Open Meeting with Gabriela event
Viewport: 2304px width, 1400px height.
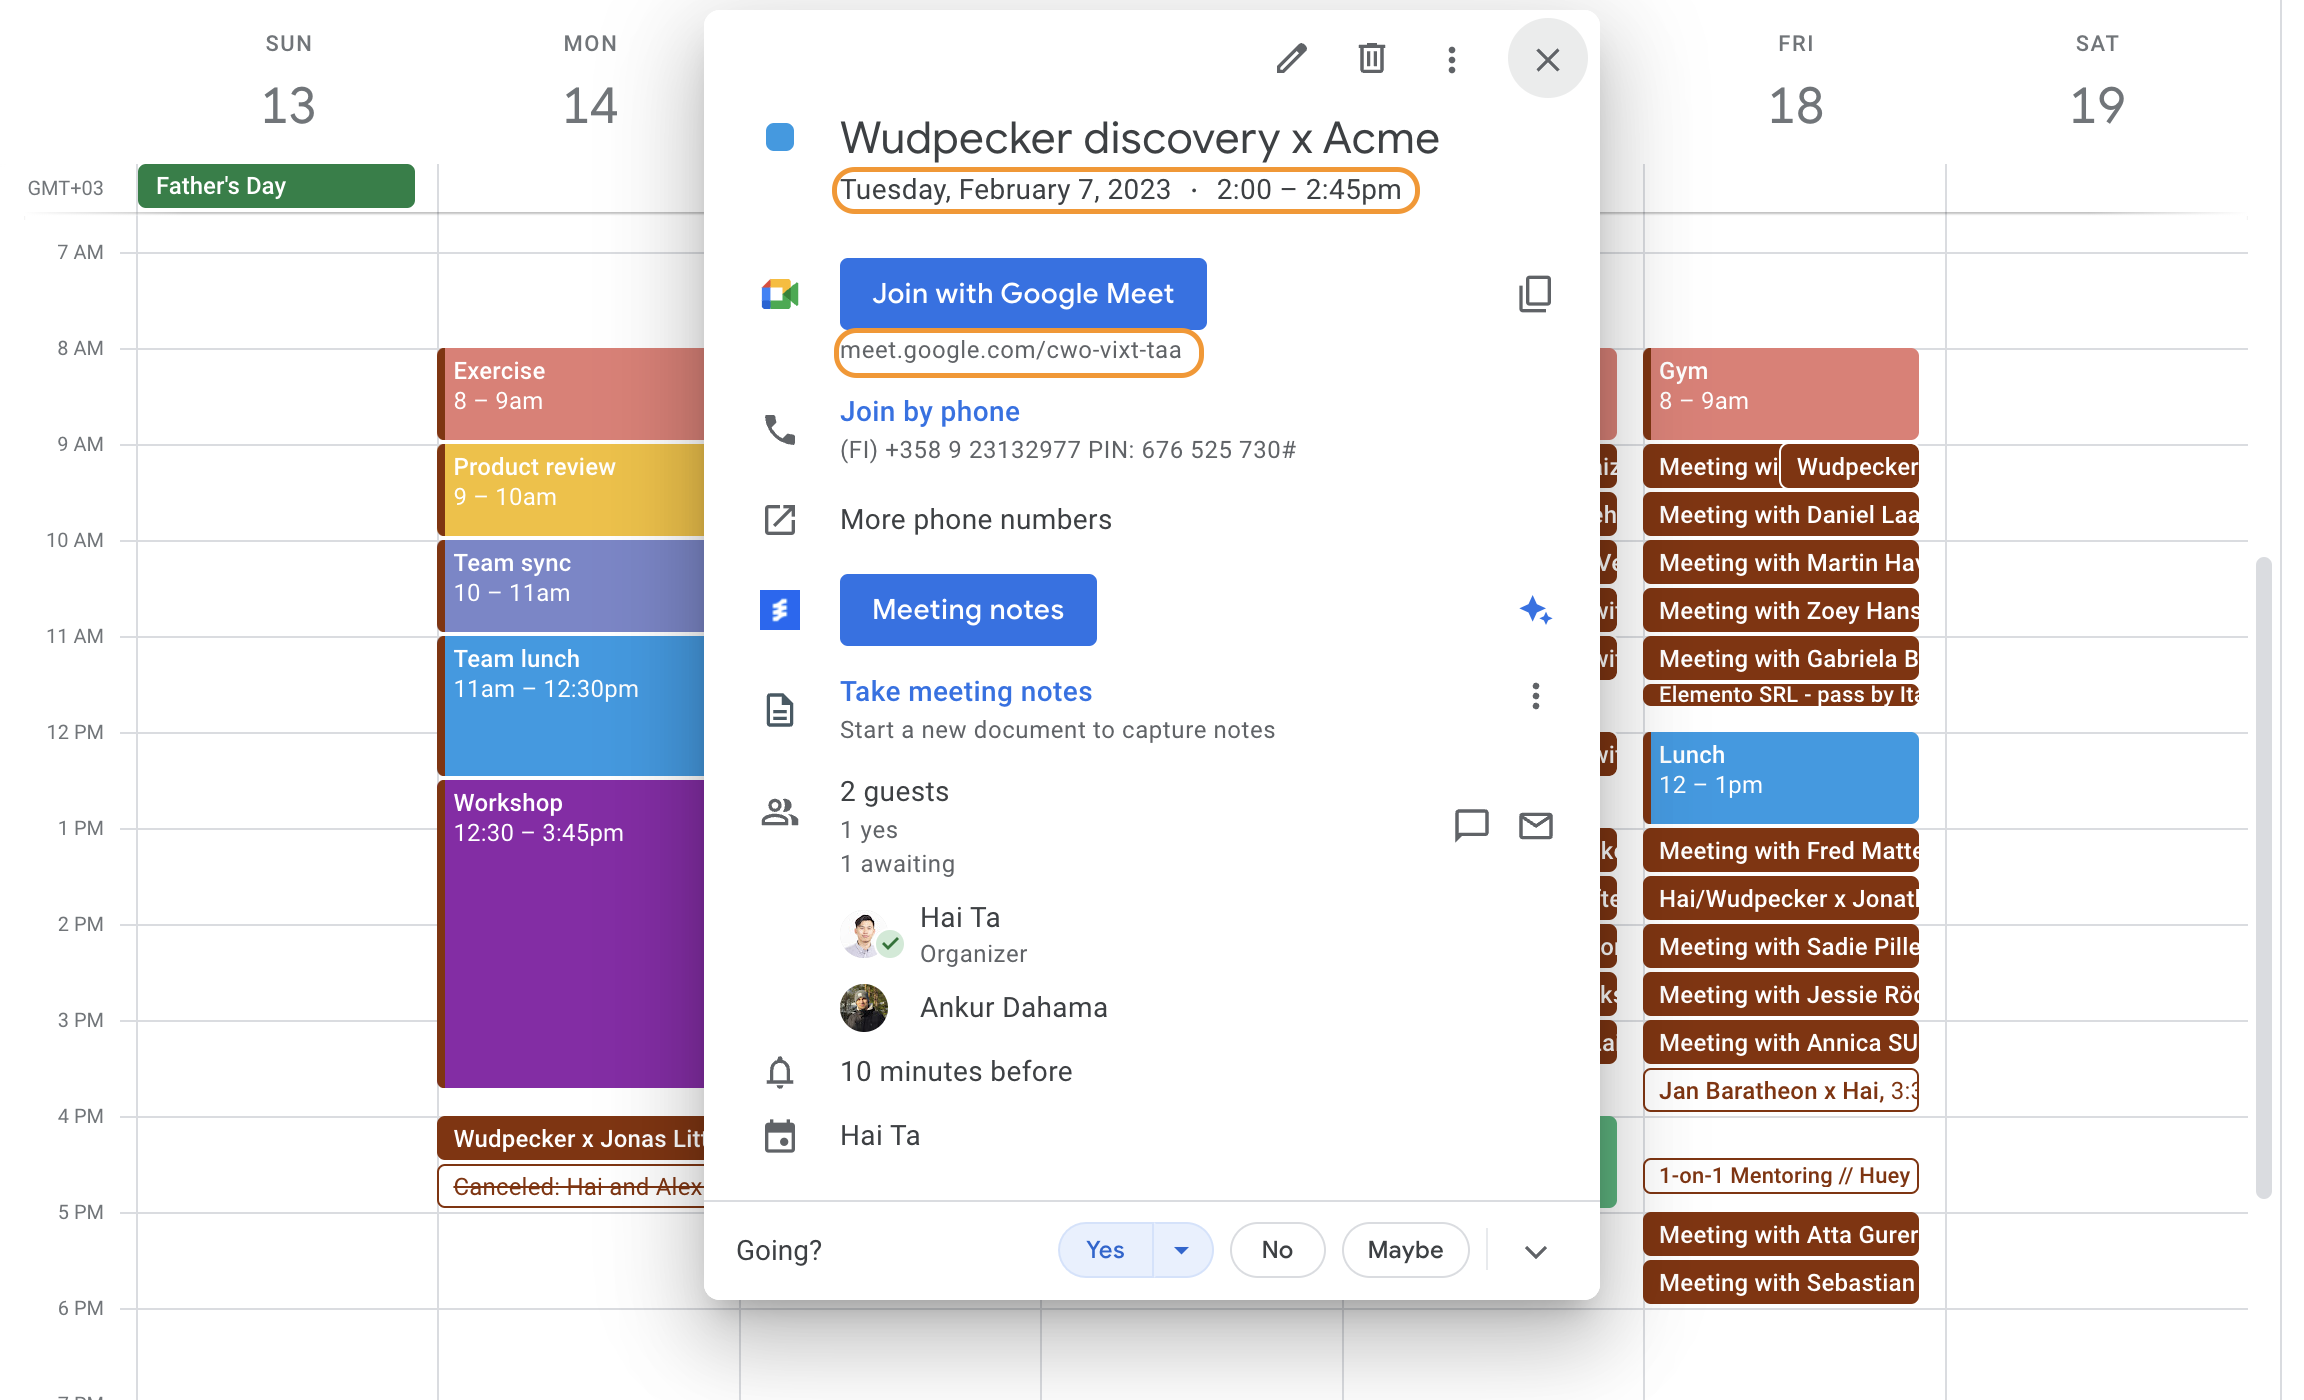tap(1781, 658)
